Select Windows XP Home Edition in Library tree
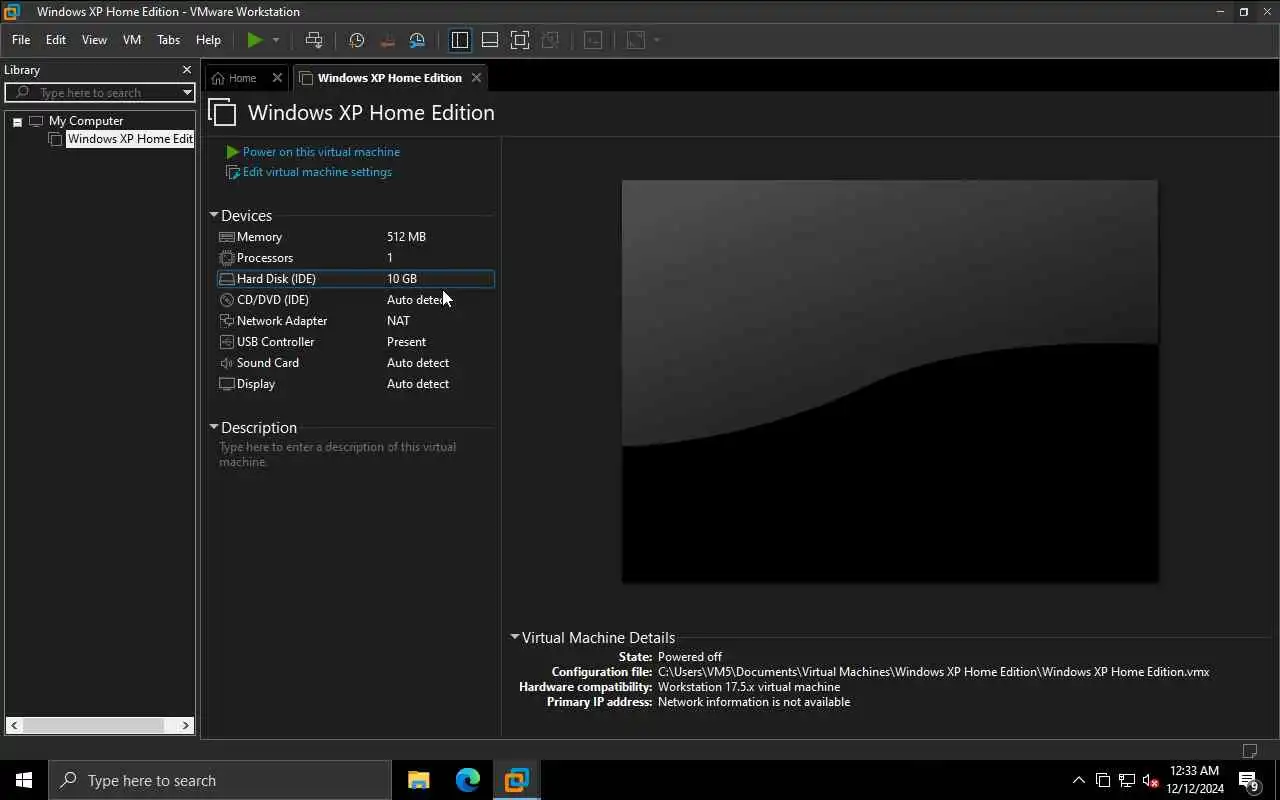The width and height of the screenshot is (1280, 800). click(130, 139)
